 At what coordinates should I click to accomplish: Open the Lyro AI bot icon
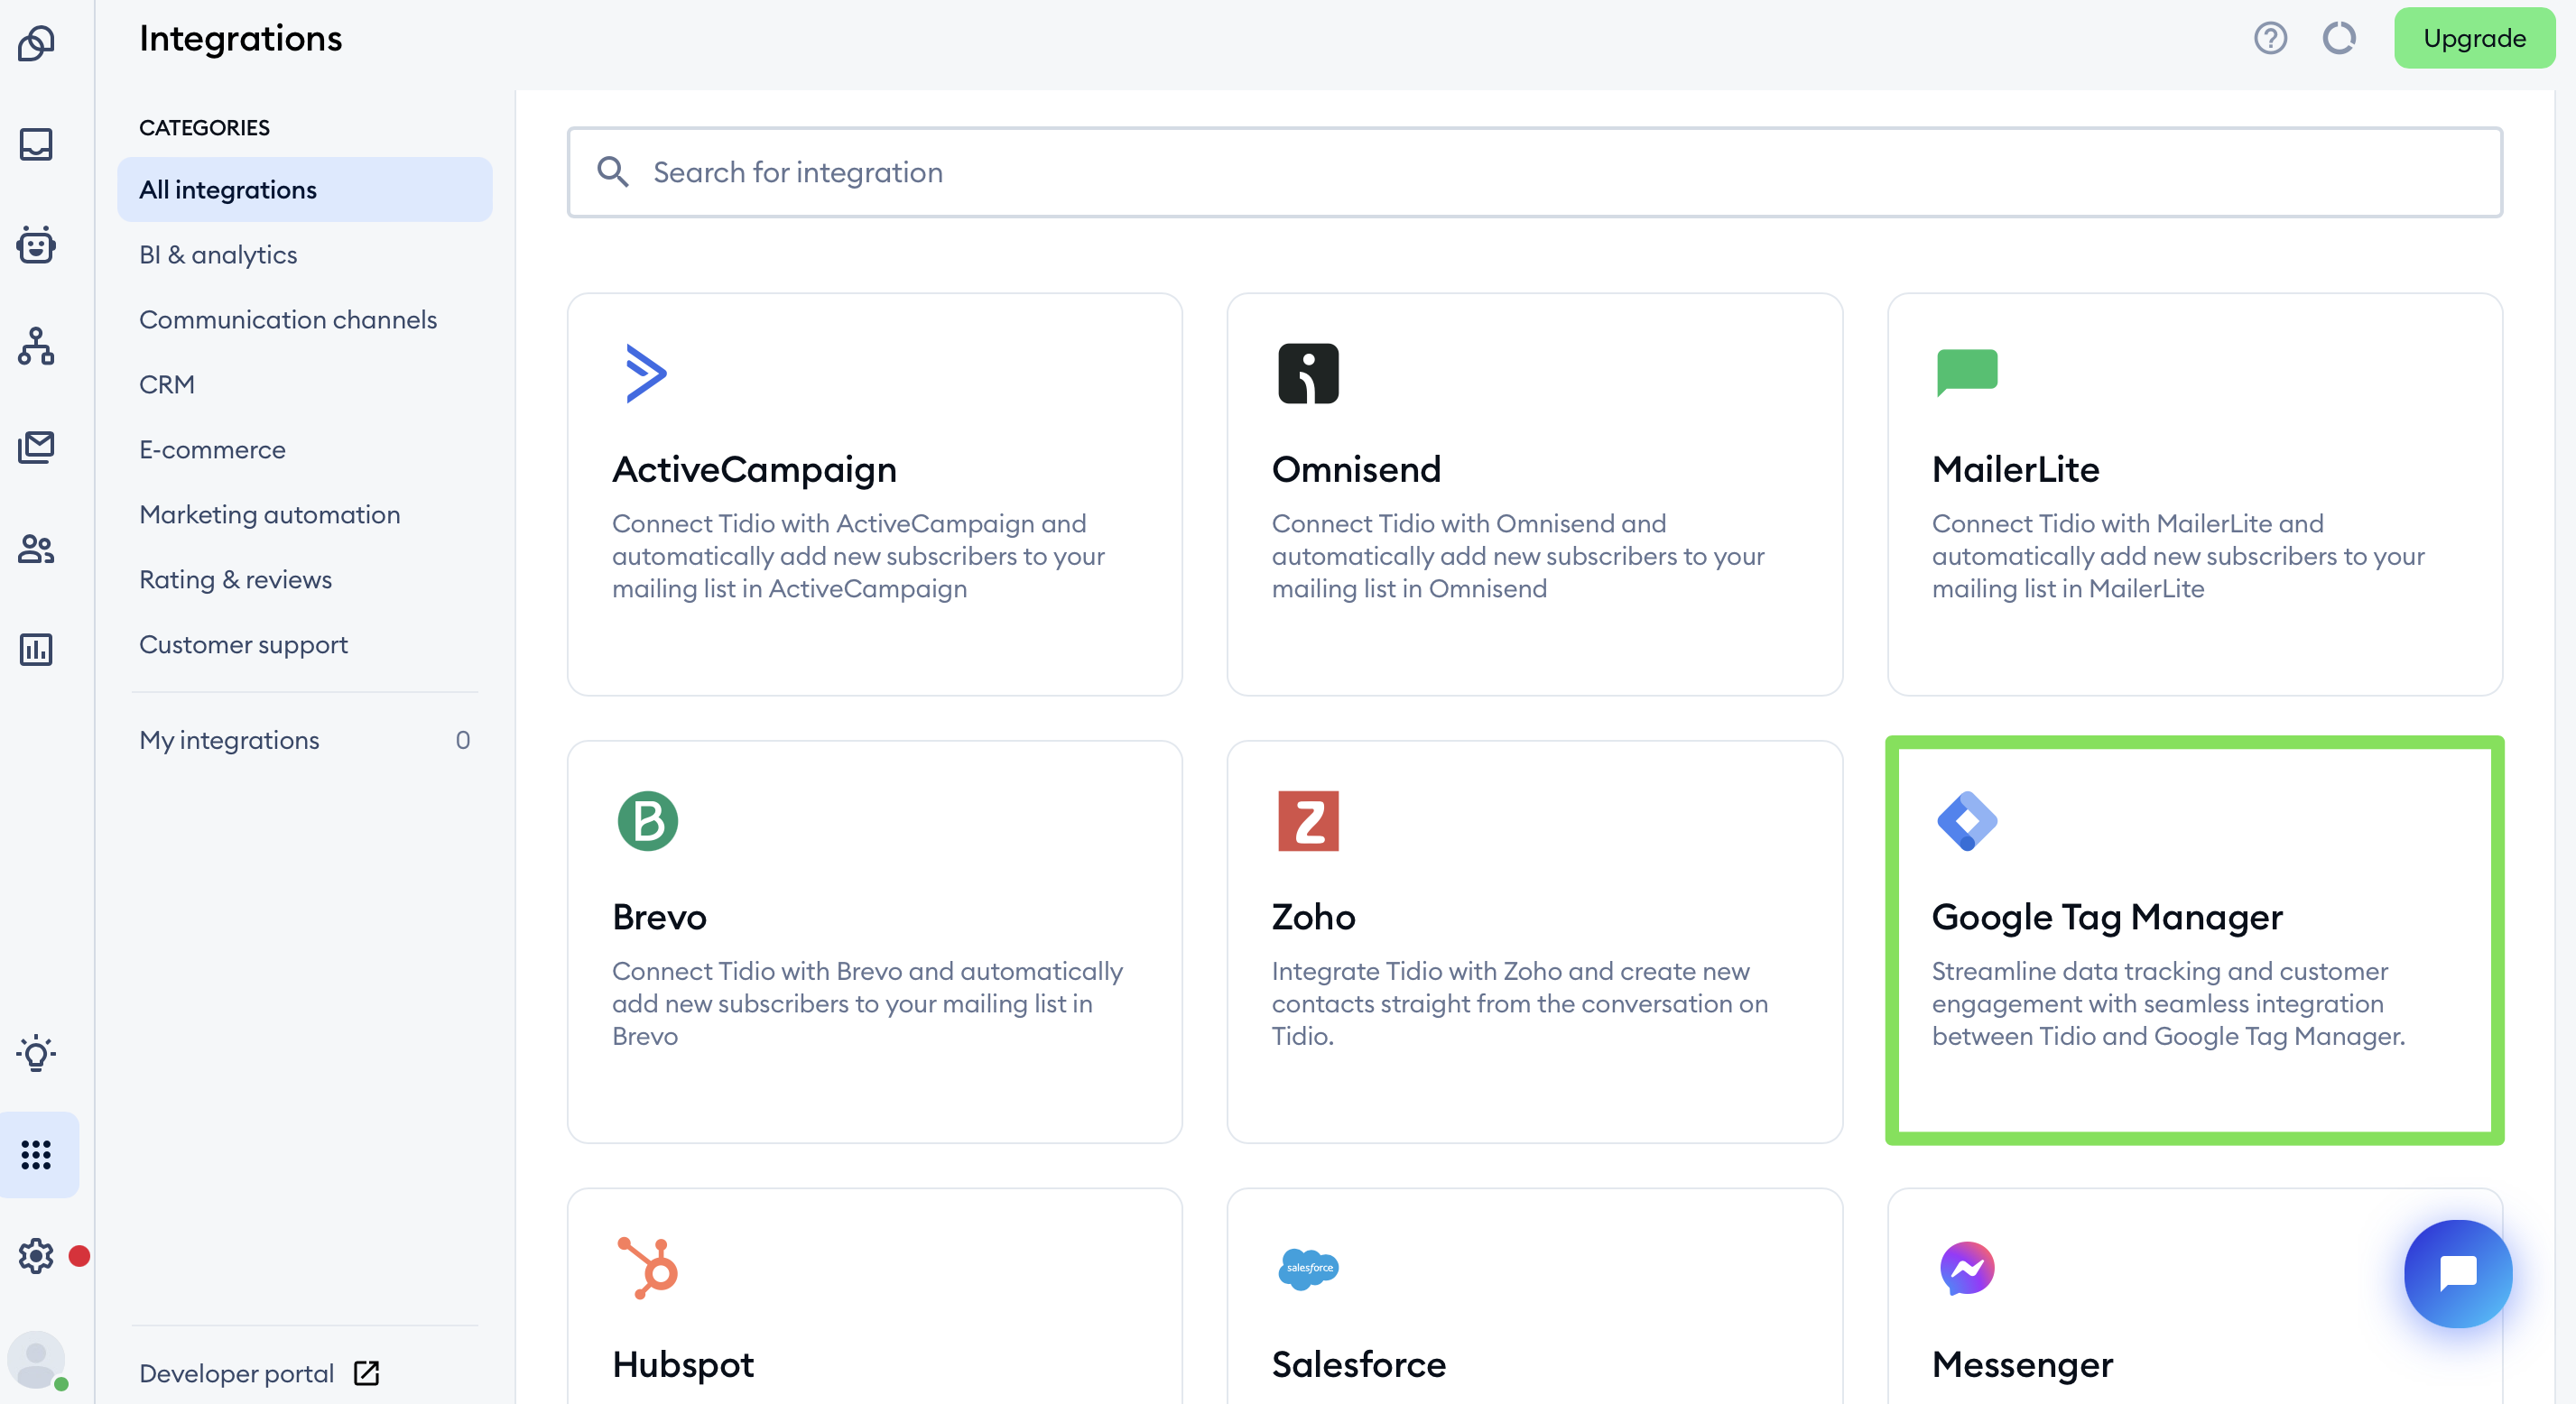click(37, 245)
